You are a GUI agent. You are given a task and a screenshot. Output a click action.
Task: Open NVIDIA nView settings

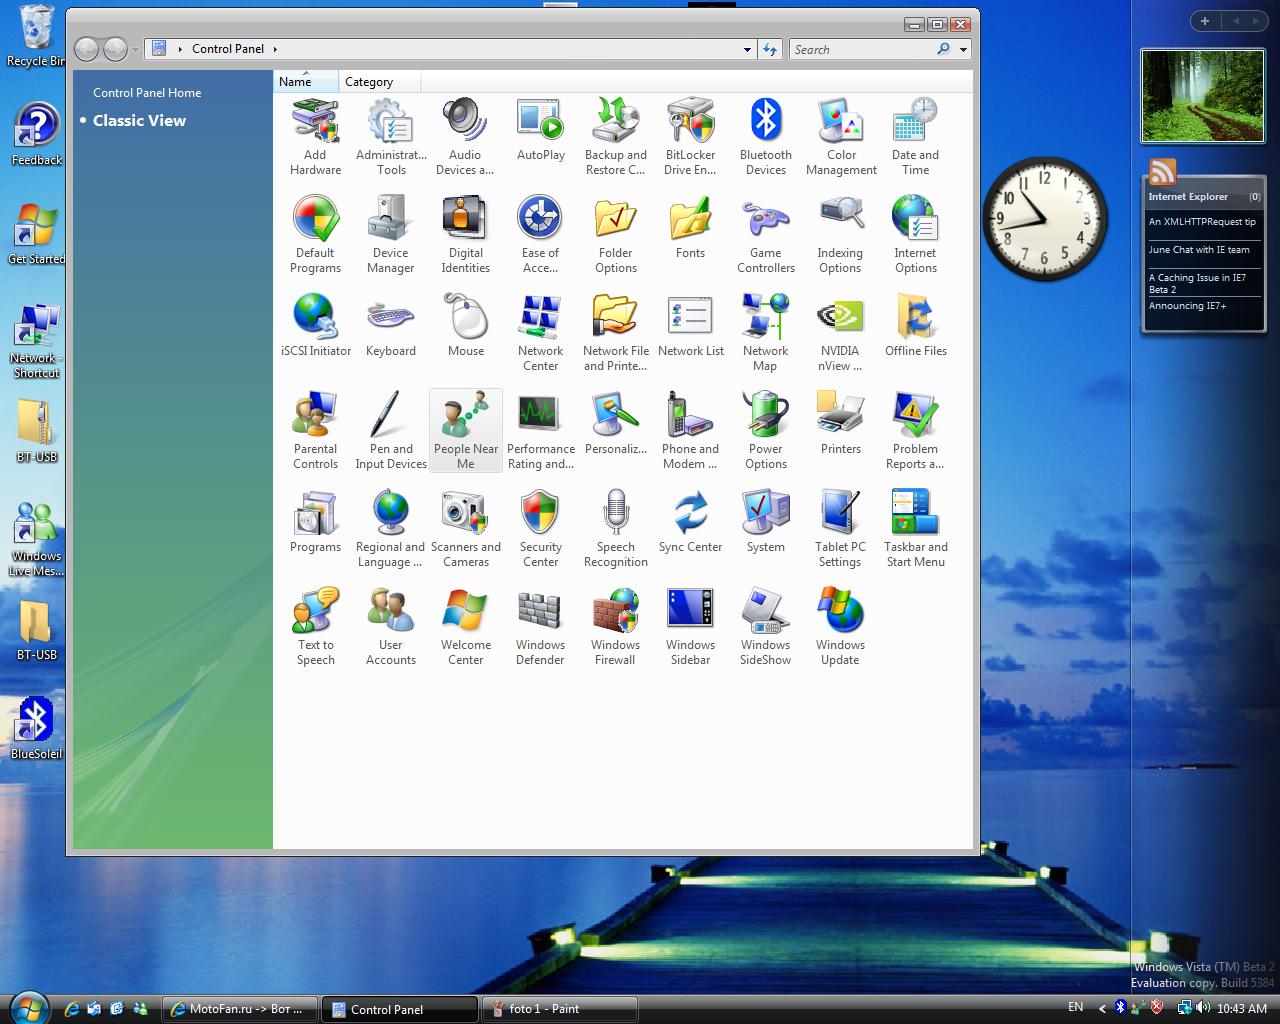point(841,333)
